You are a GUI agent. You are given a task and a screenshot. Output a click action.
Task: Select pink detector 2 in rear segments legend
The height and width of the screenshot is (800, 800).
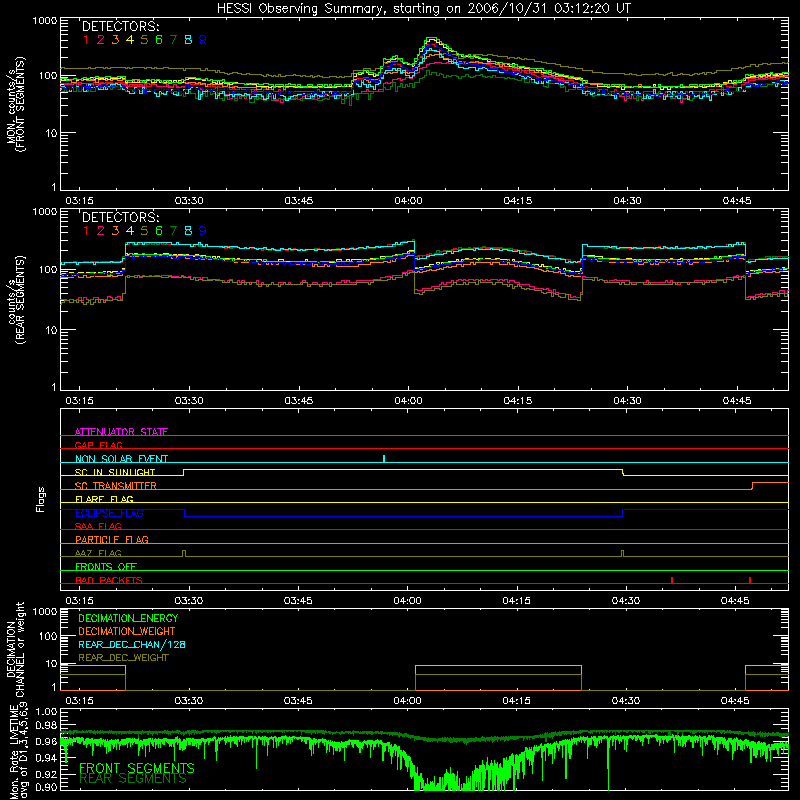click(101, 231)
